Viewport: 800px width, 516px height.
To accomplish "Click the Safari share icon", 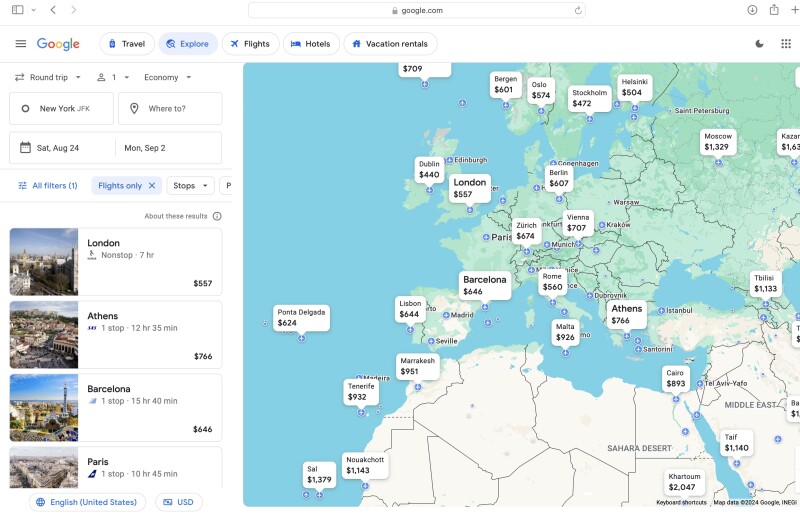I will (x=774, y=10).
